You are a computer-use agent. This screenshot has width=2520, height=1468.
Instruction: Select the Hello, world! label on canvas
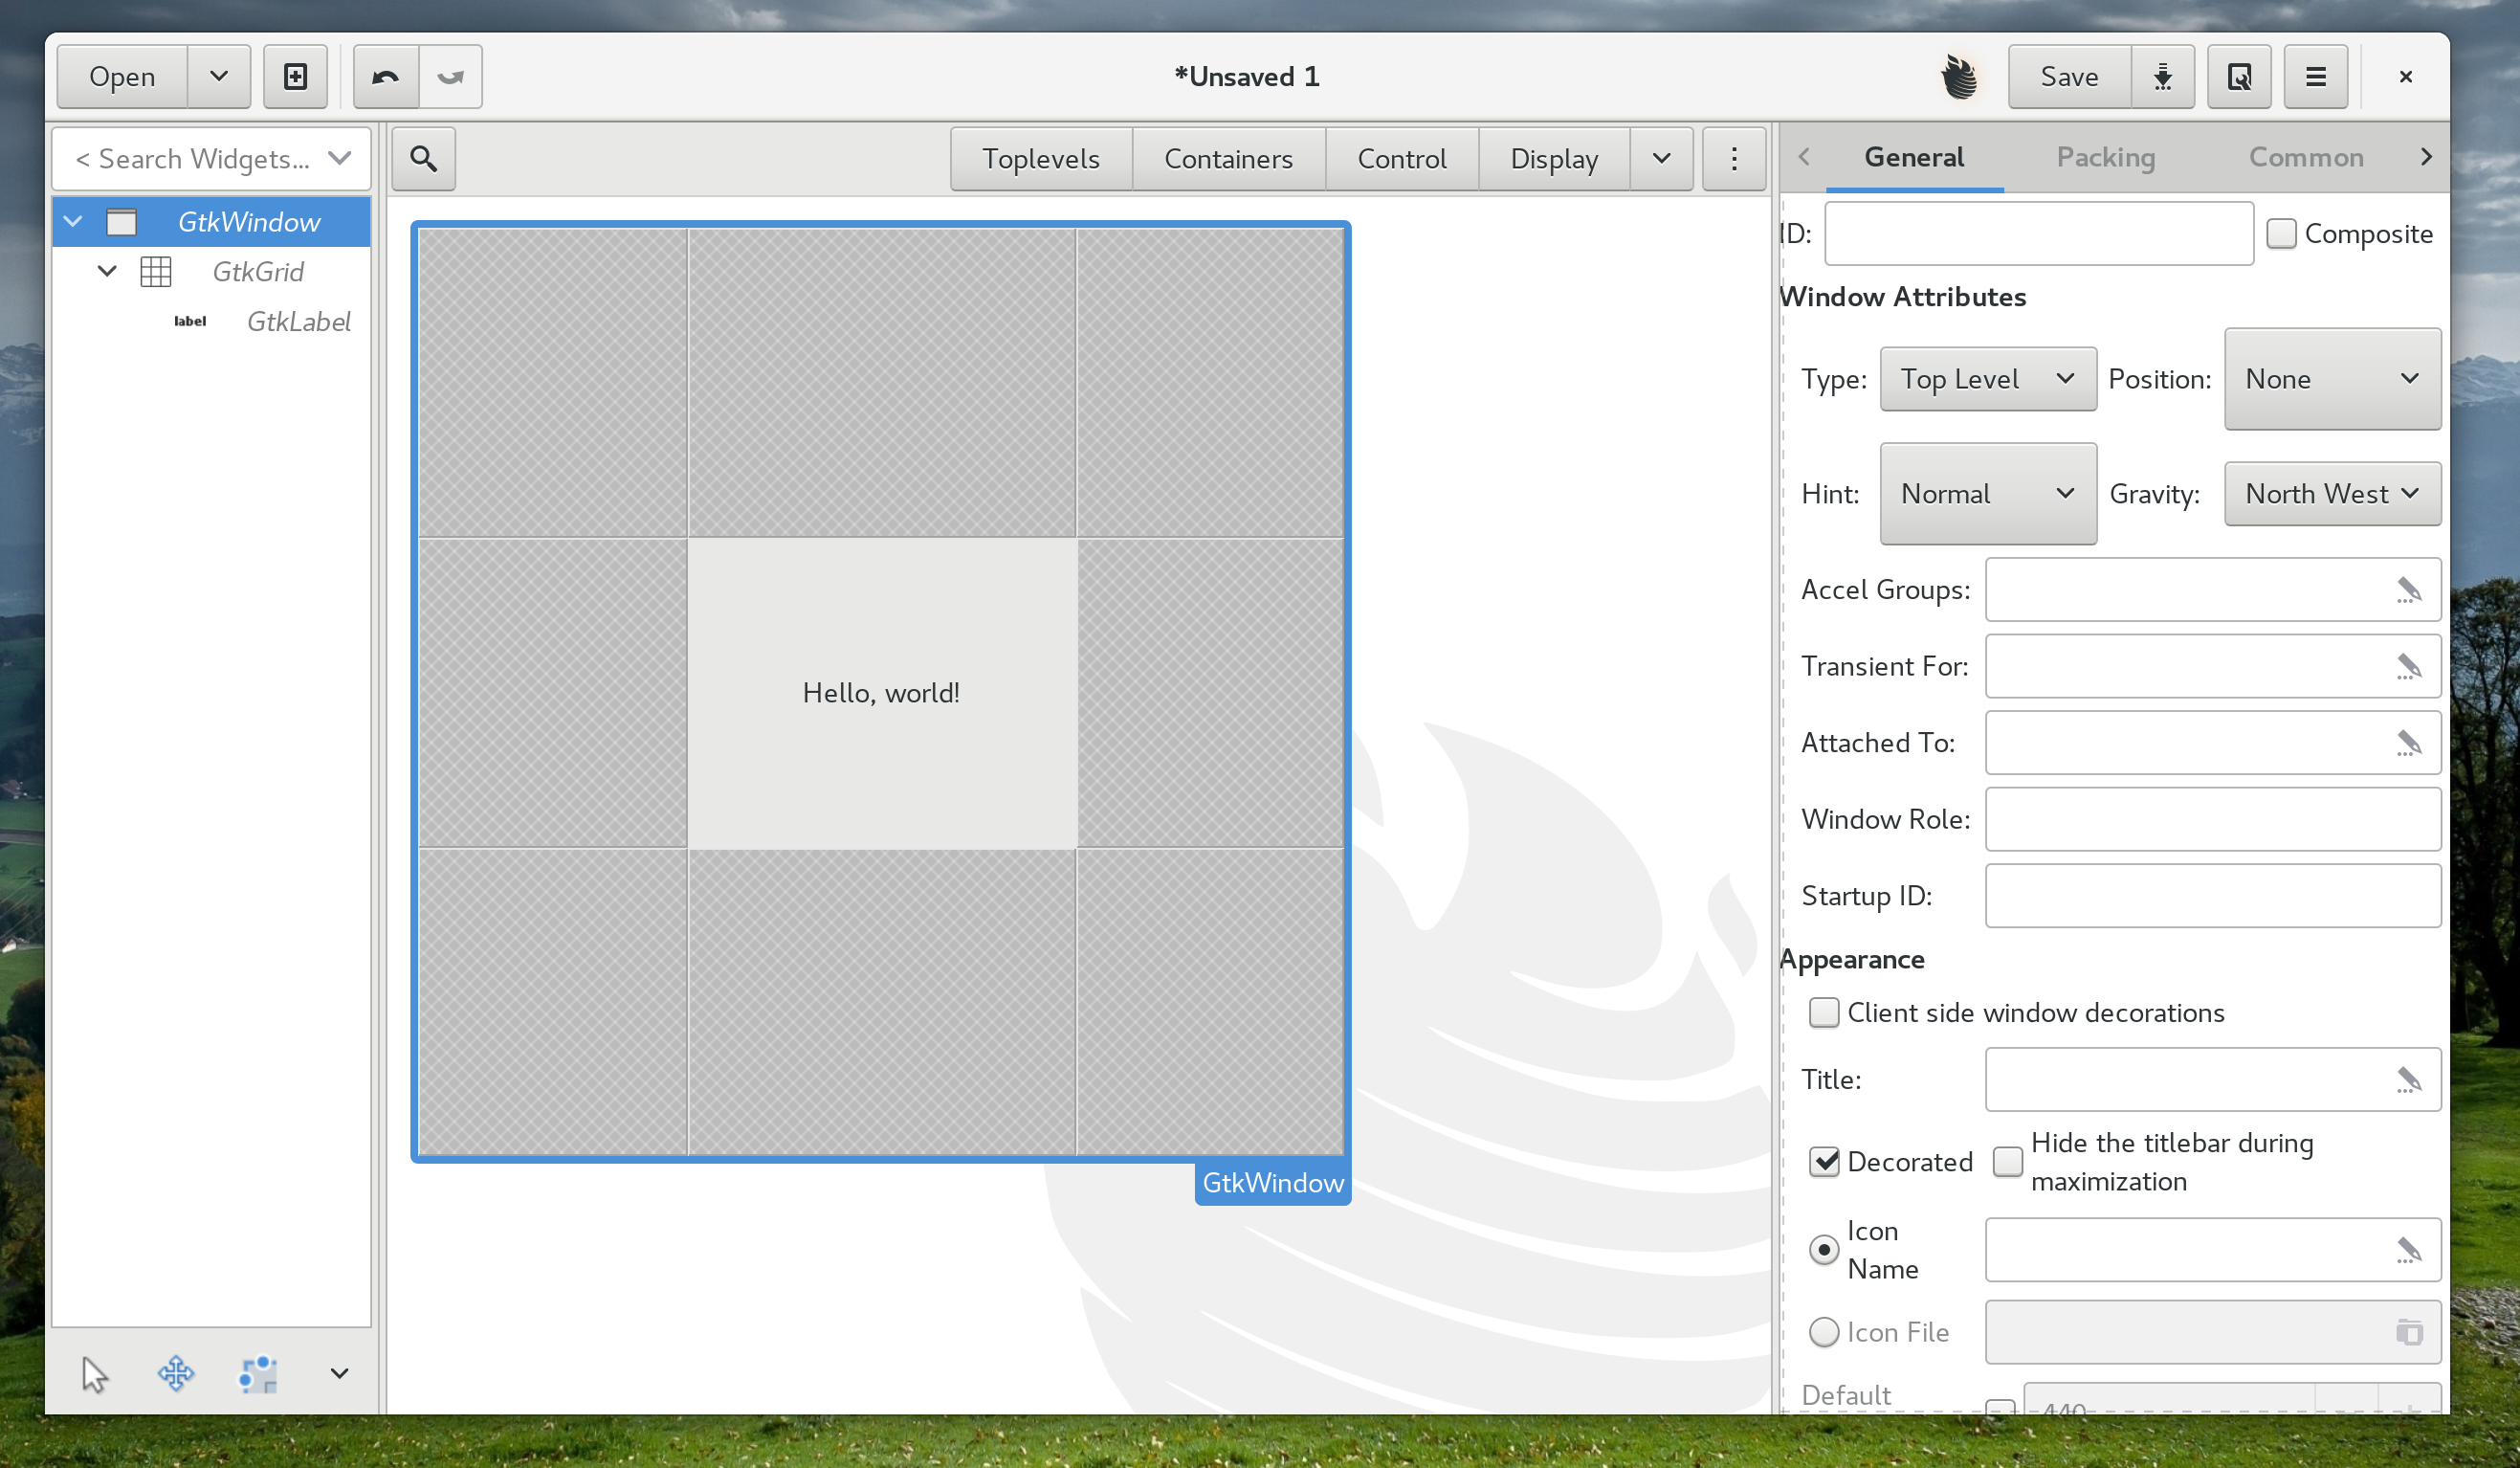click(881, 693)
